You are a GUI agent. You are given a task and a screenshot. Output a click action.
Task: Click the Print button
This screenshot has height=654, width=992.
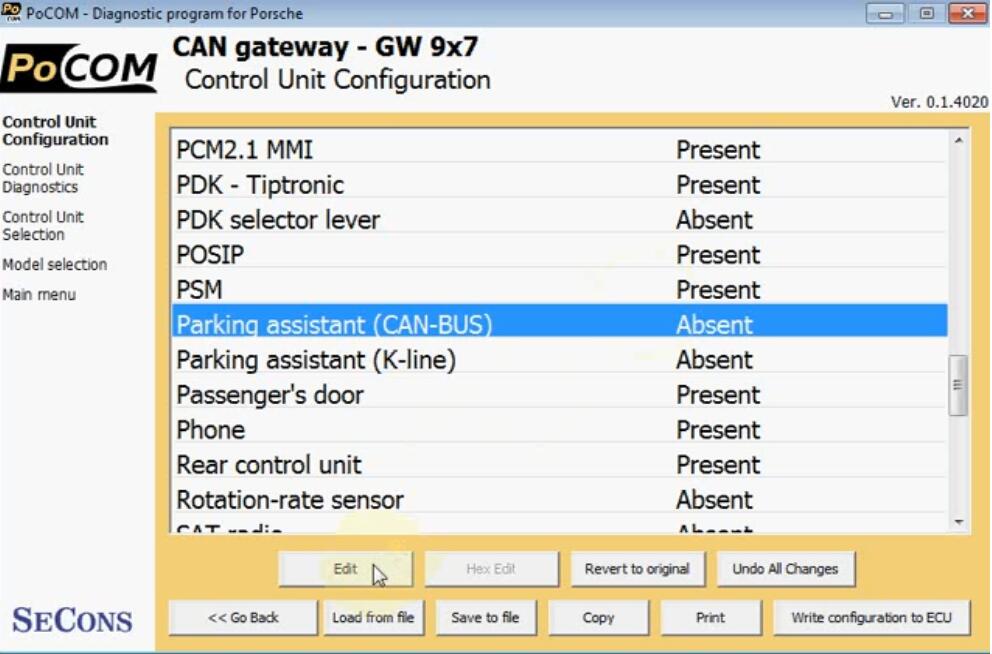[710, 617]
